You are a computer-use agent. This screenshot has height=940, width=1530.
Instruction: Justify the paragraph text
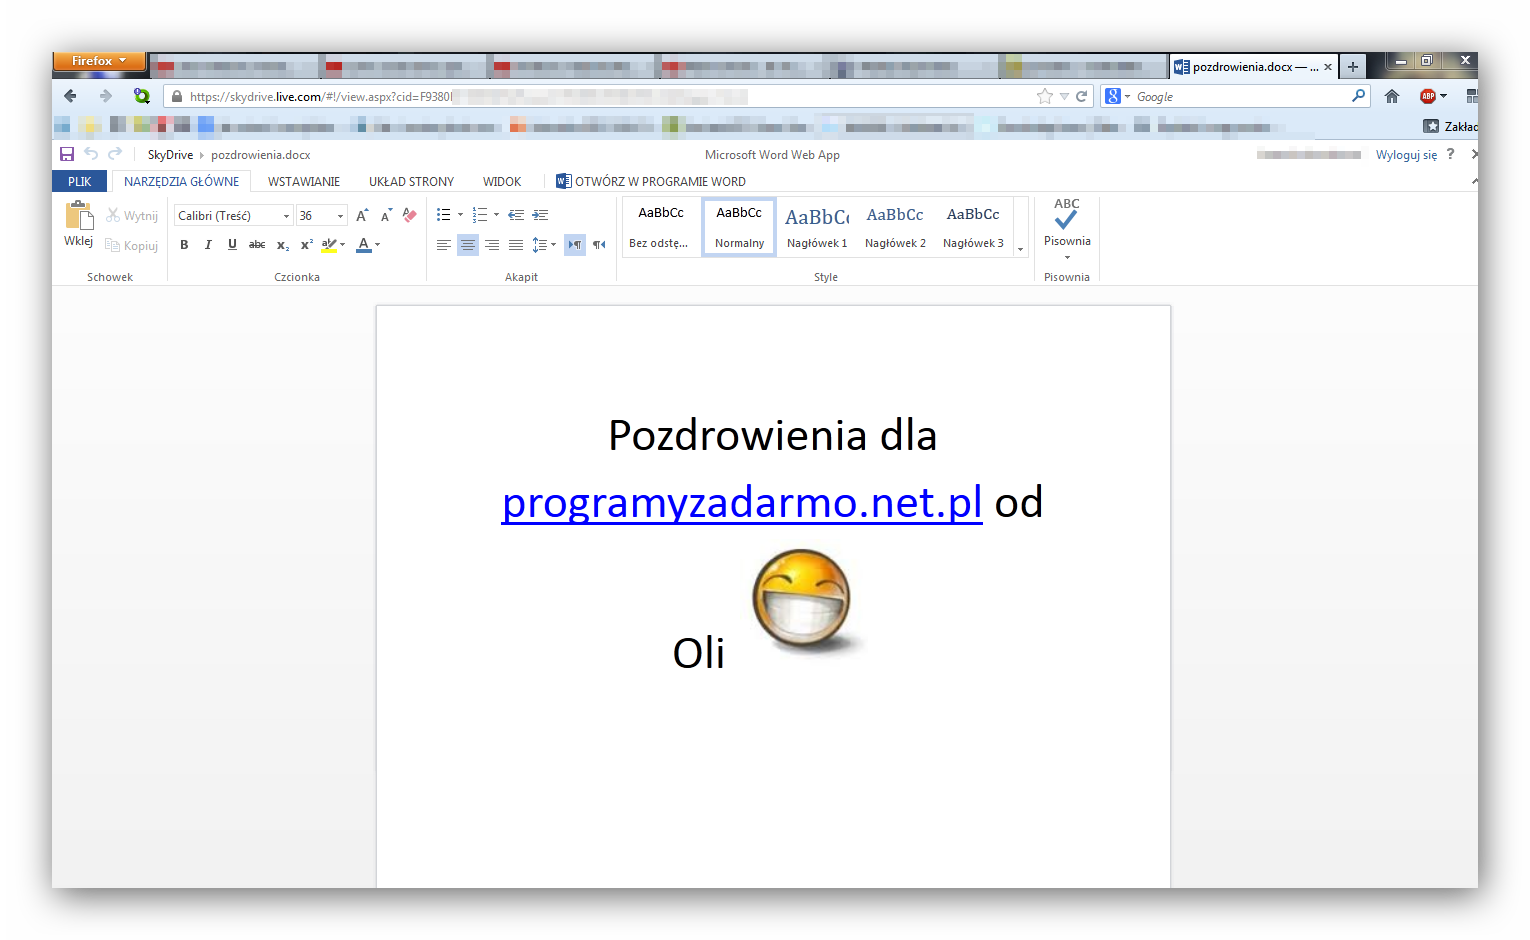click(516, 245)
